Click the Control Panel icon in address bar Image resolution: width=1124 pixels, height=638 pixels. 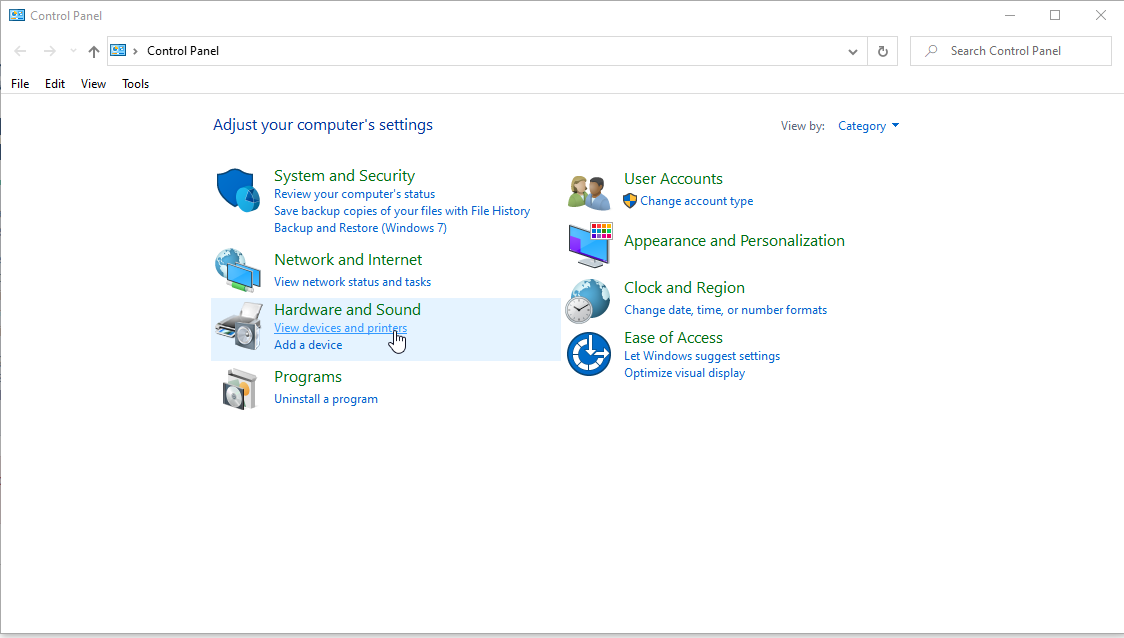pos(118,50)
